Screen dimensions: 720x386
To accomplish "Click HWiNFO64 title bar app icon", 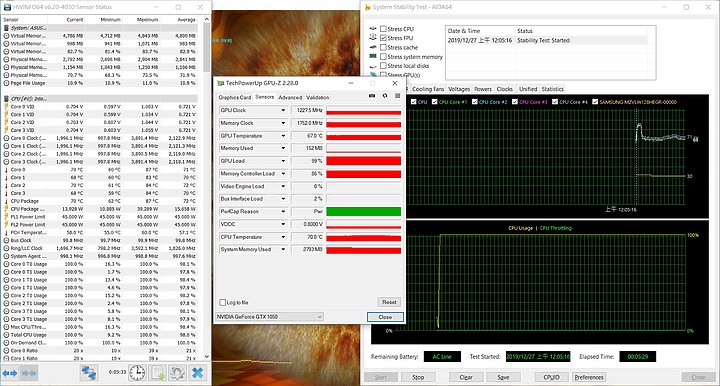I will [7, 7].
